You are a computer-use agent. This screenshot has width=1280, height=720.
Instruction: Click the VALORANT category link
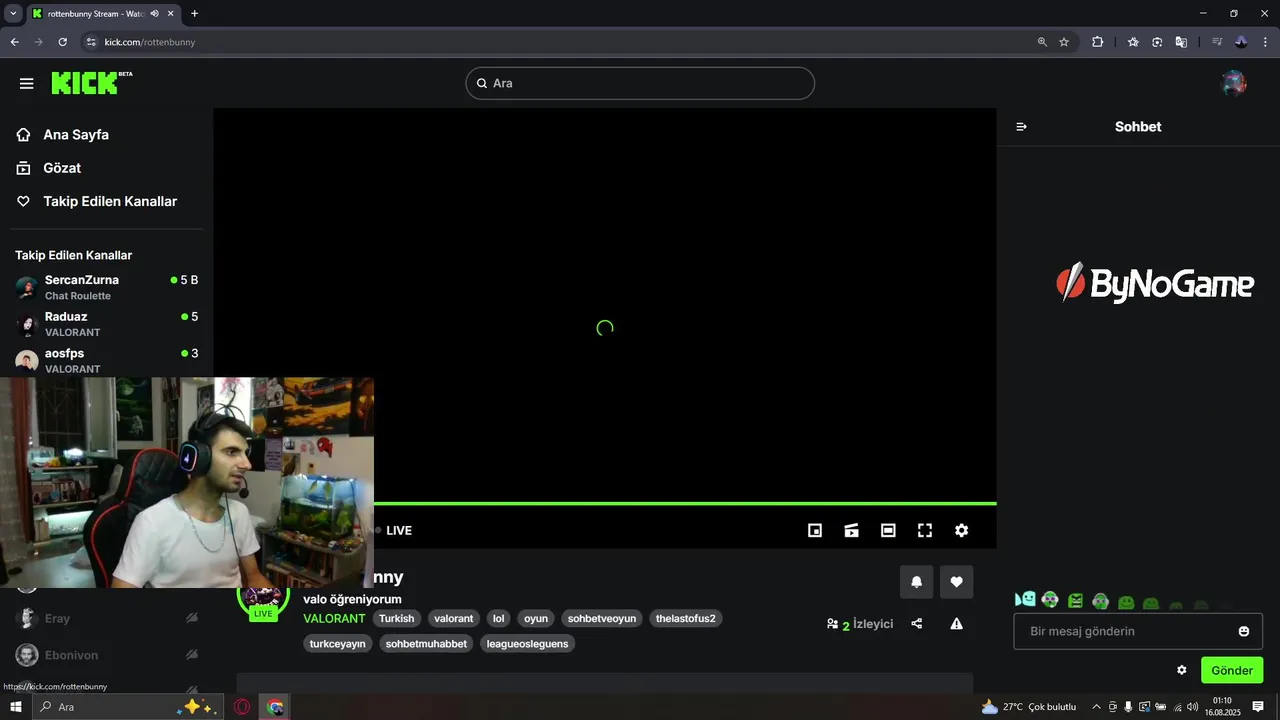[x=334, y=619]
